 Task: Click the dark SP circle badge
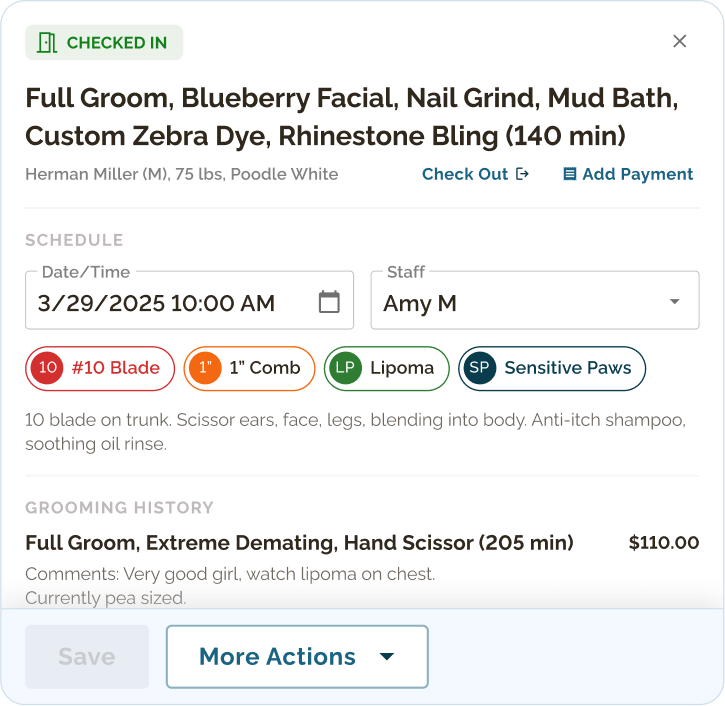(479, 368)
